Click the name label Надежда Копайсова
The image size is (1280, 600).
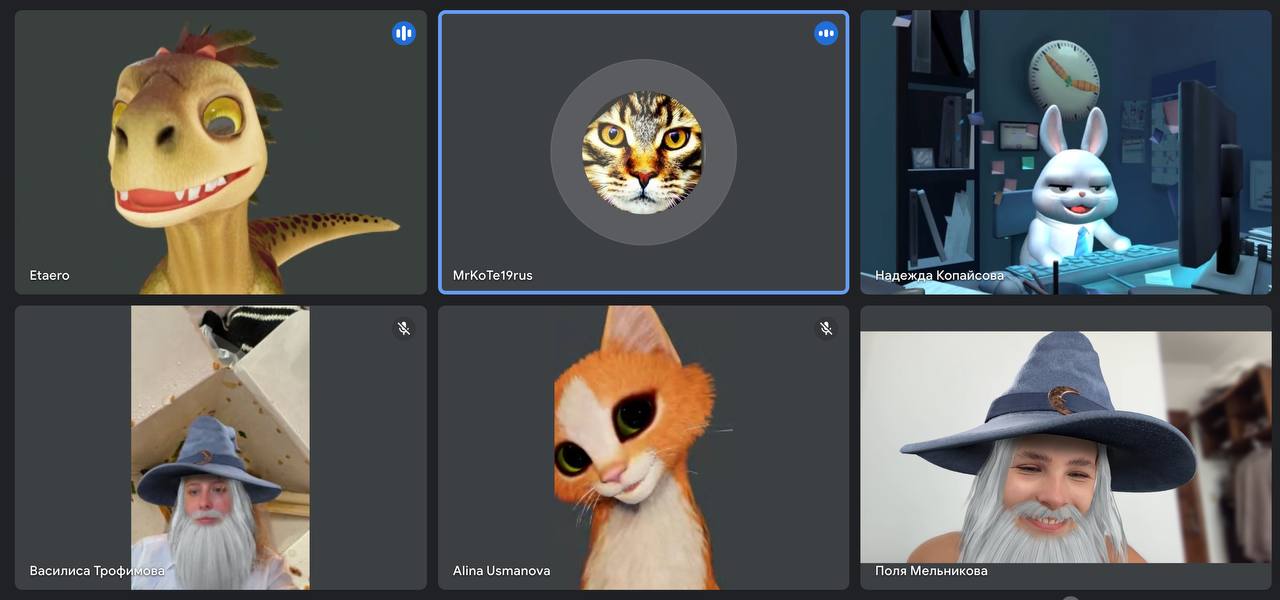point(940,275)
